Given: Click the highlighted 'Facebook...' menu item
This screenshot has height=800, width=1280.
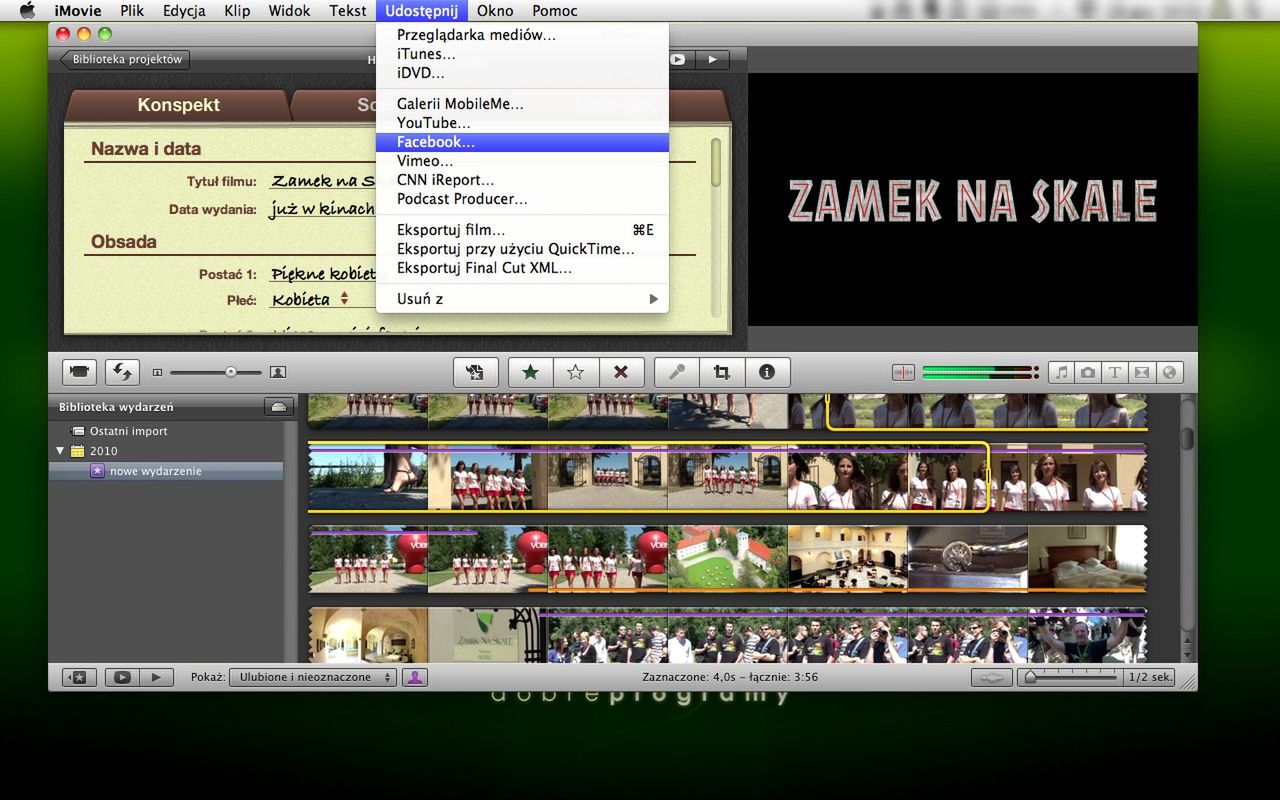Looking at the screenshot, I should [x=522, y=142].
